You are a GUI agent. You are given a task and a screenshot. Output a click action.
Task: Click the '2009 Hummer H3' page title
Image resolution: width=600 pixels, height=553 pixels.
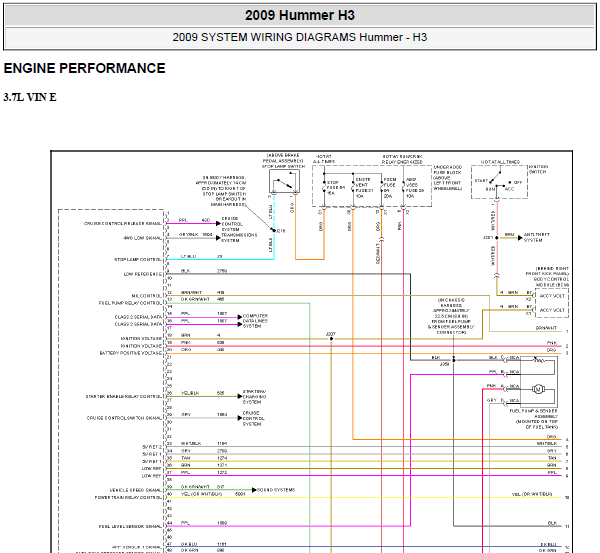tap(300, 15)
